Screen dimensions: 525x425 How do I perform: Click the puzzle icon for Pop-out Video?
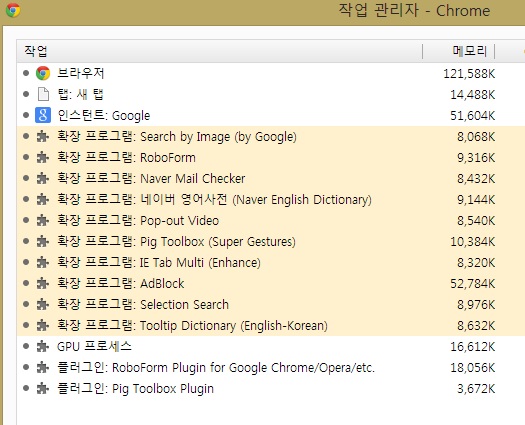tap(43, 220)
